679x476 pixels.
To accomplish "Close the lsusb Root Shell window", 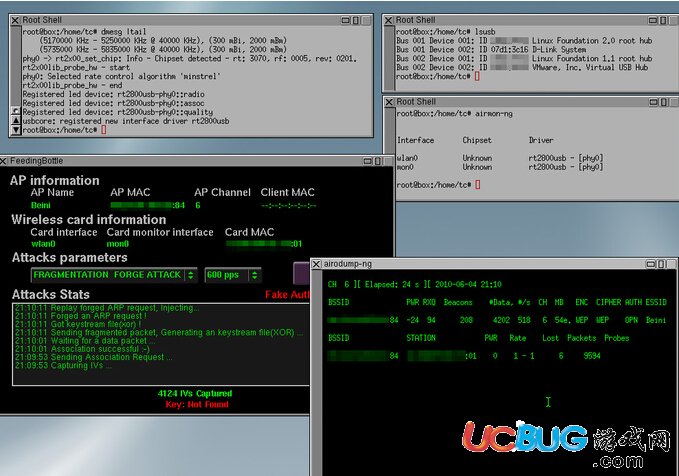I will point(389,20).
